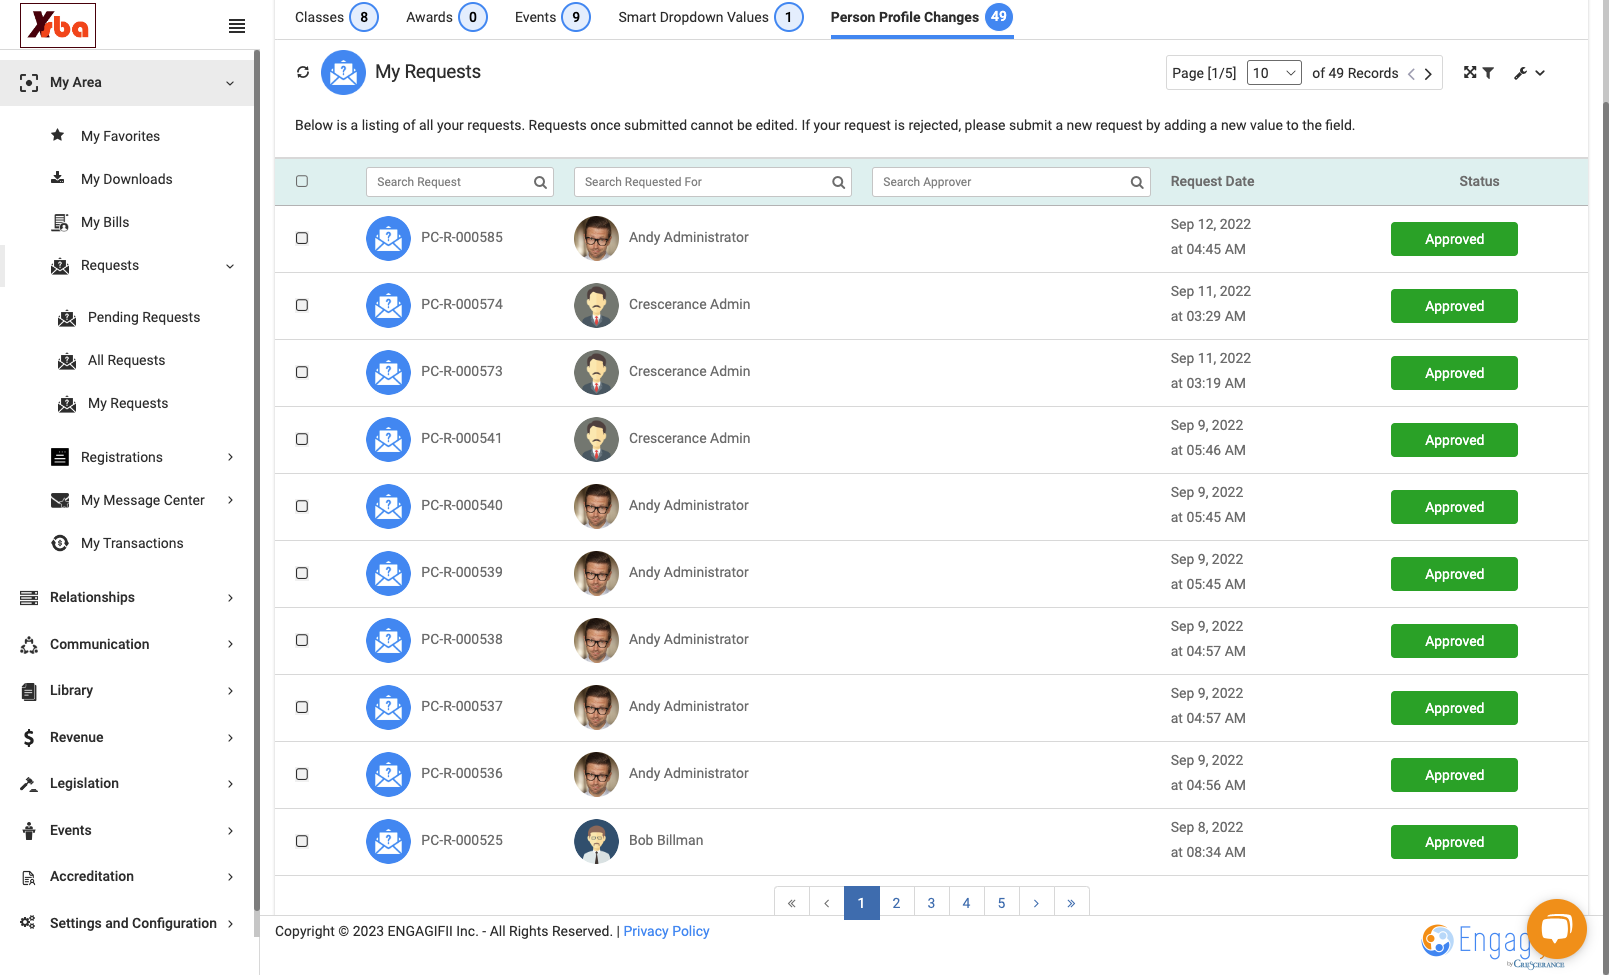Image resolution: width=1609 pixels, height=975 pixels.
Task: Click Approved status for PC-R-000585
Action: click(1454, 239)
